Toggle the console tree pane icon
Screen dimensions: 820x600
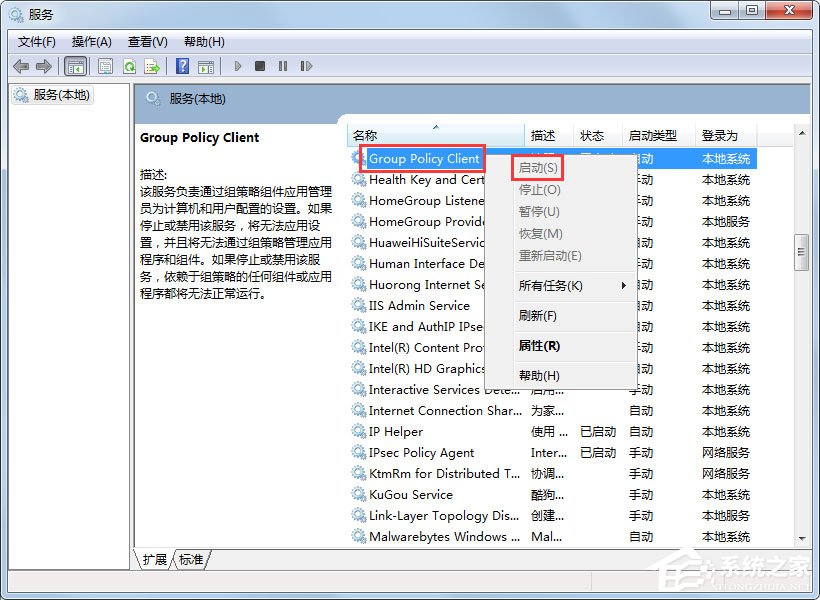point(75,66)
